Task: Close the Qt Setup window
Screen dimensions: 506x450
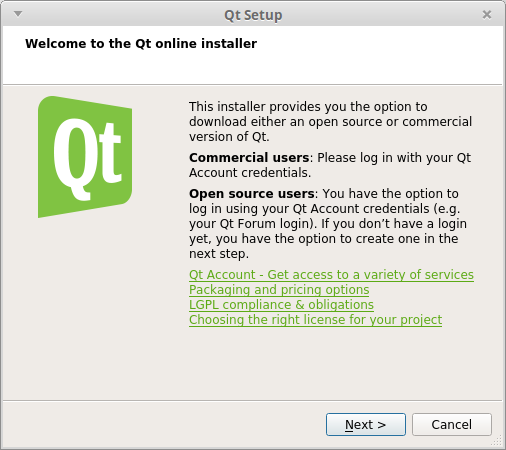Action: pos(487,15)
